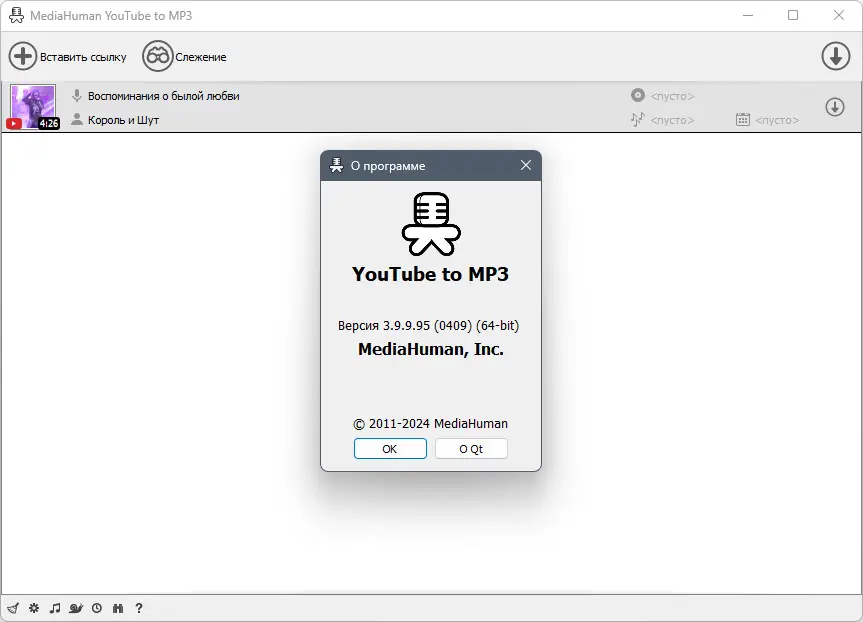Close the О программе dialog
The image size is (863, 622).
526,165
